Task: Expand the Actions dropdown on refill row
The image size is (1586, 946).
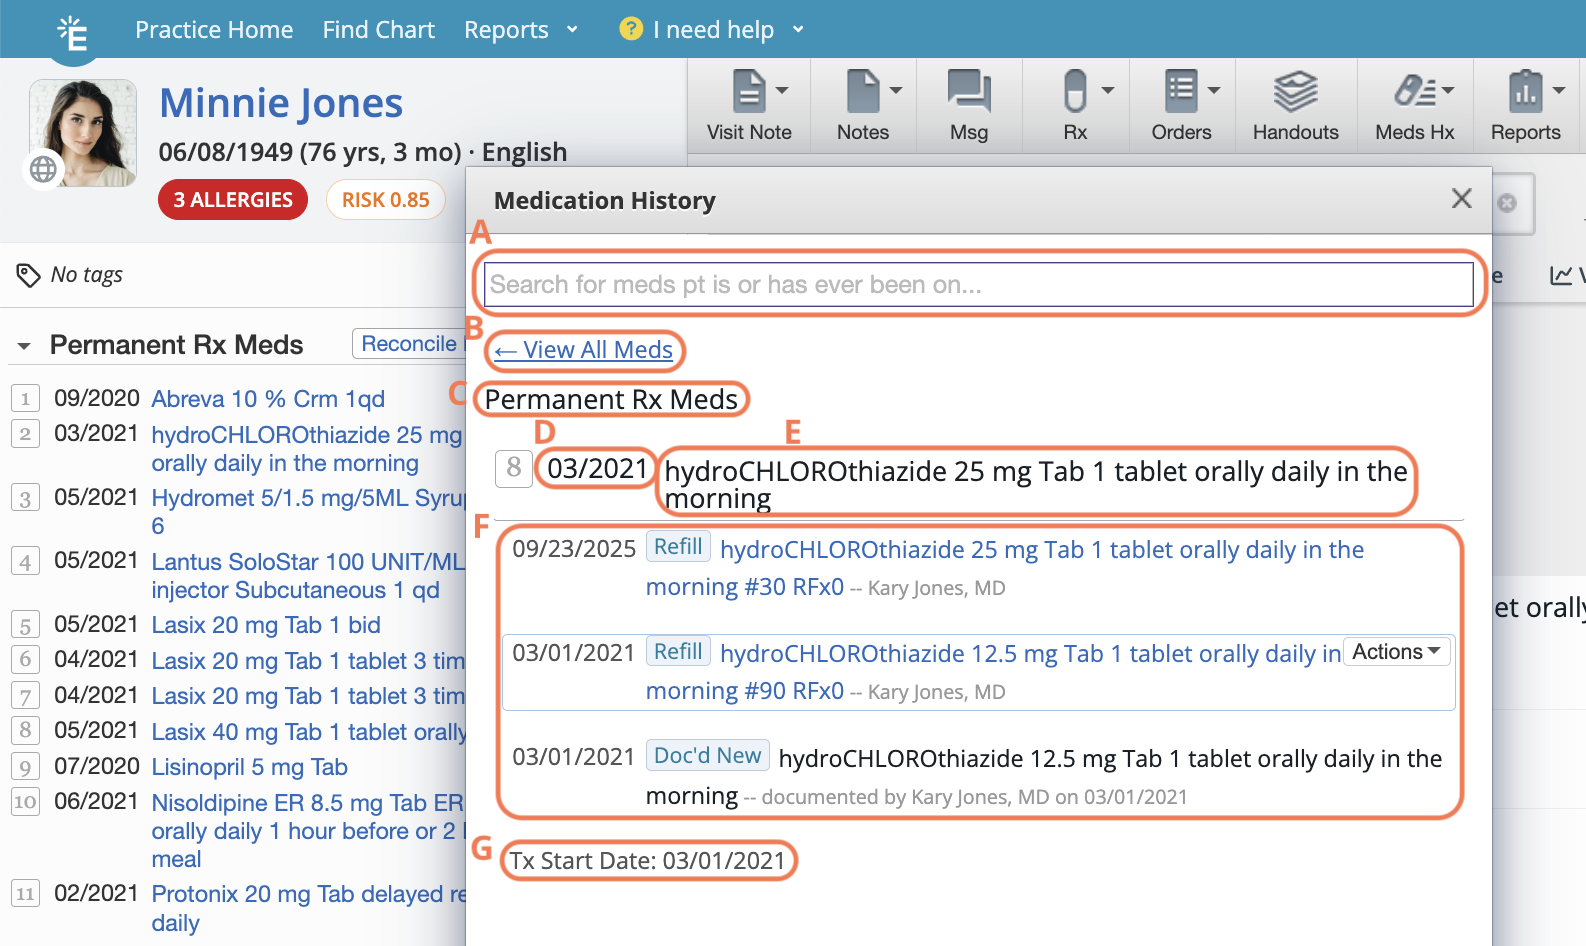Action: (1396, 652)
